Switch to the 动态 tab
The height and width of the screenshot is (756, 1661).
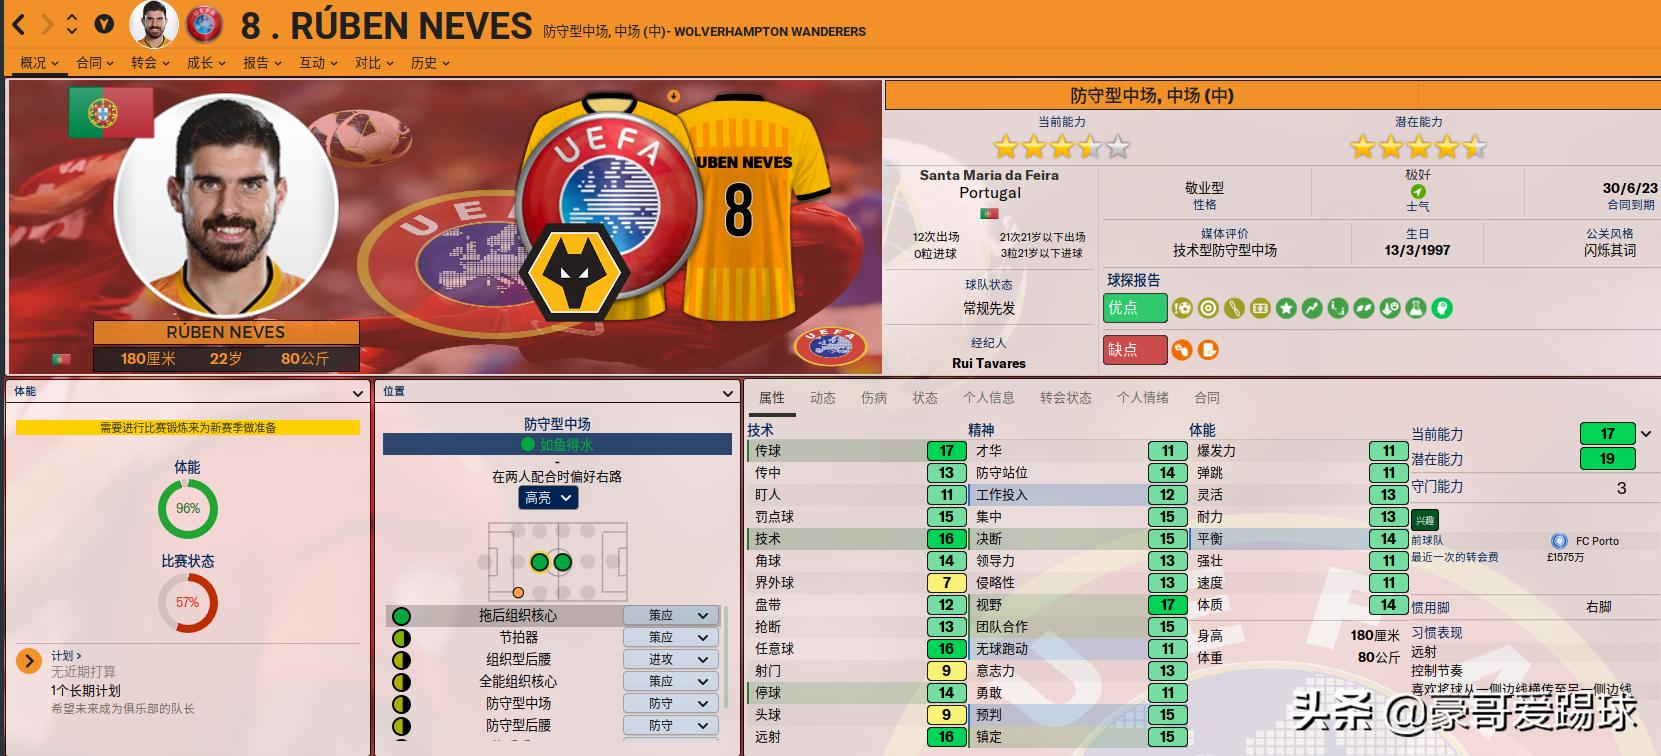click(x=823, y=398)
